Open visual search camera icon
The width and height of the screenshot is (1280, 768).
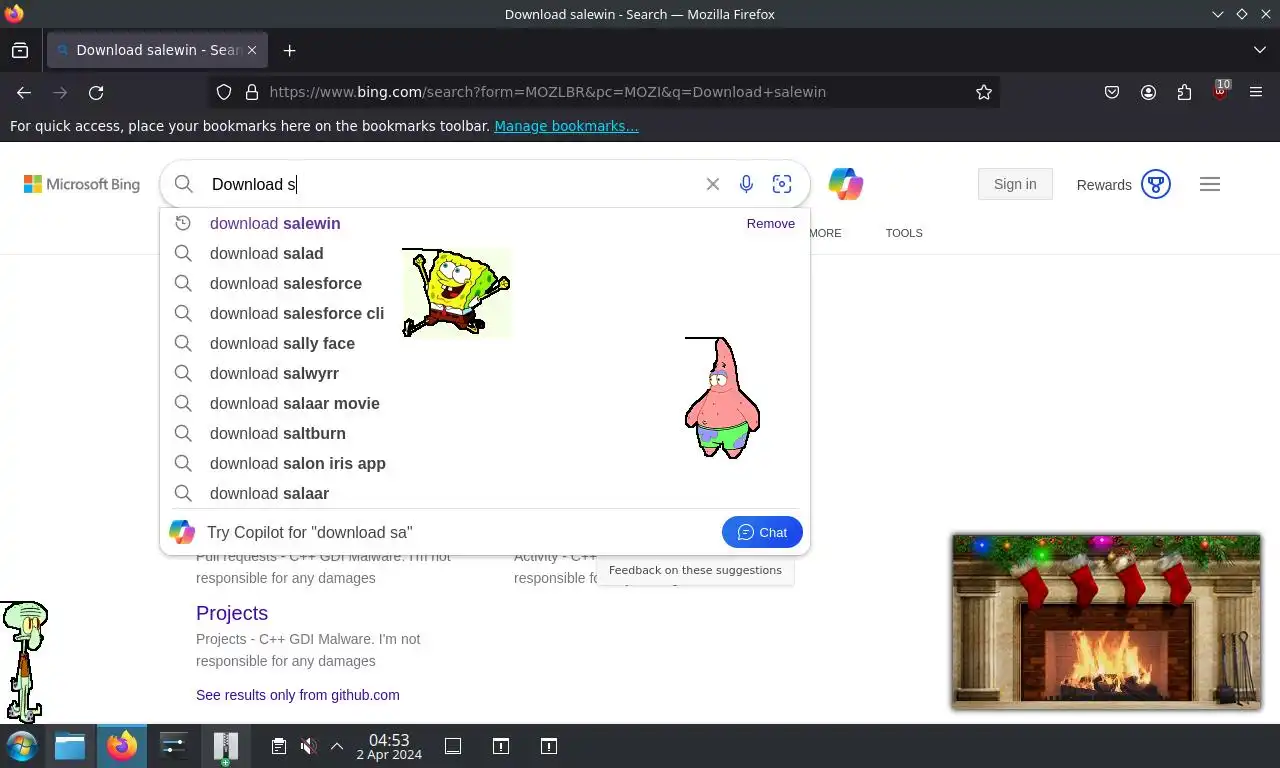pos(782,184)
